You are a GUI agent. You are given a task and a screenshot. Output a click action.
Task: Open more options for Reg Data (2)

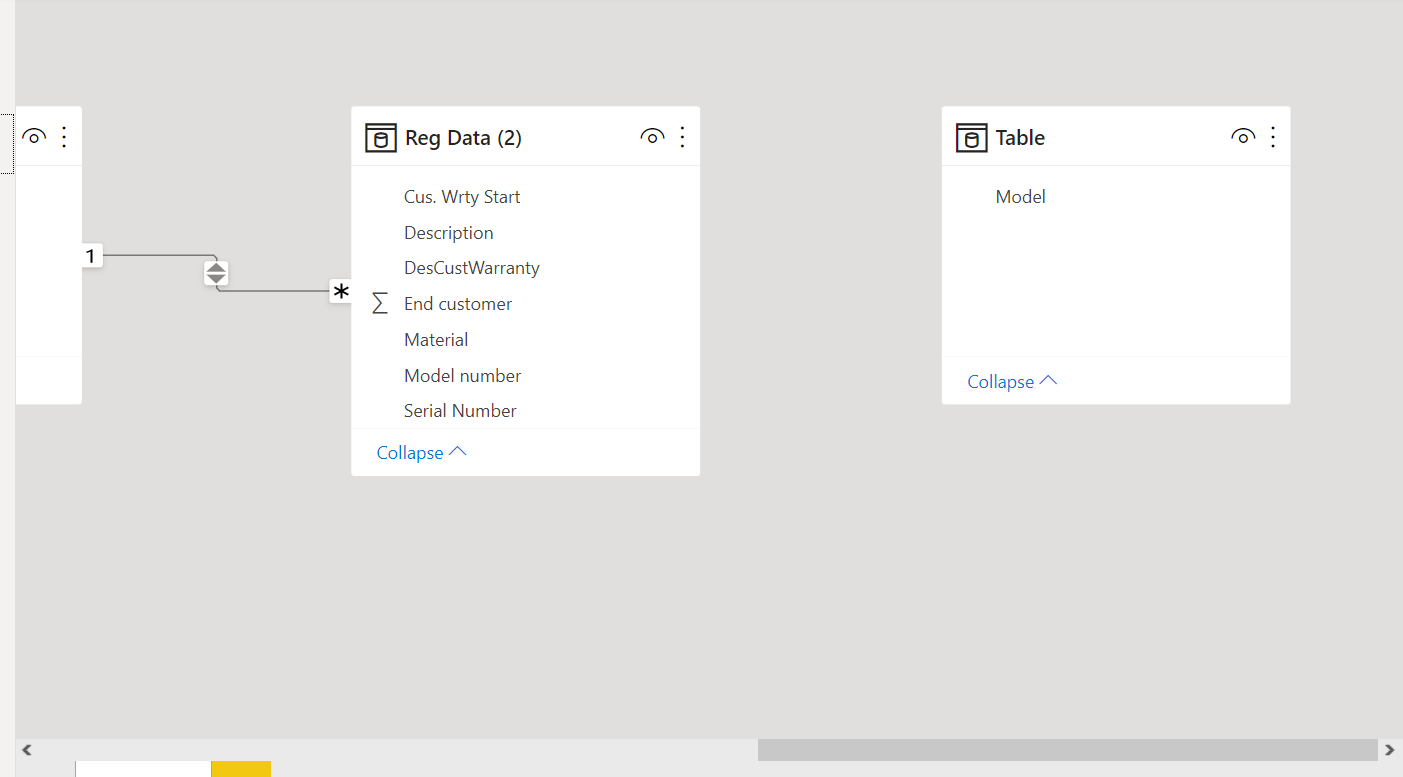[682, 137]
